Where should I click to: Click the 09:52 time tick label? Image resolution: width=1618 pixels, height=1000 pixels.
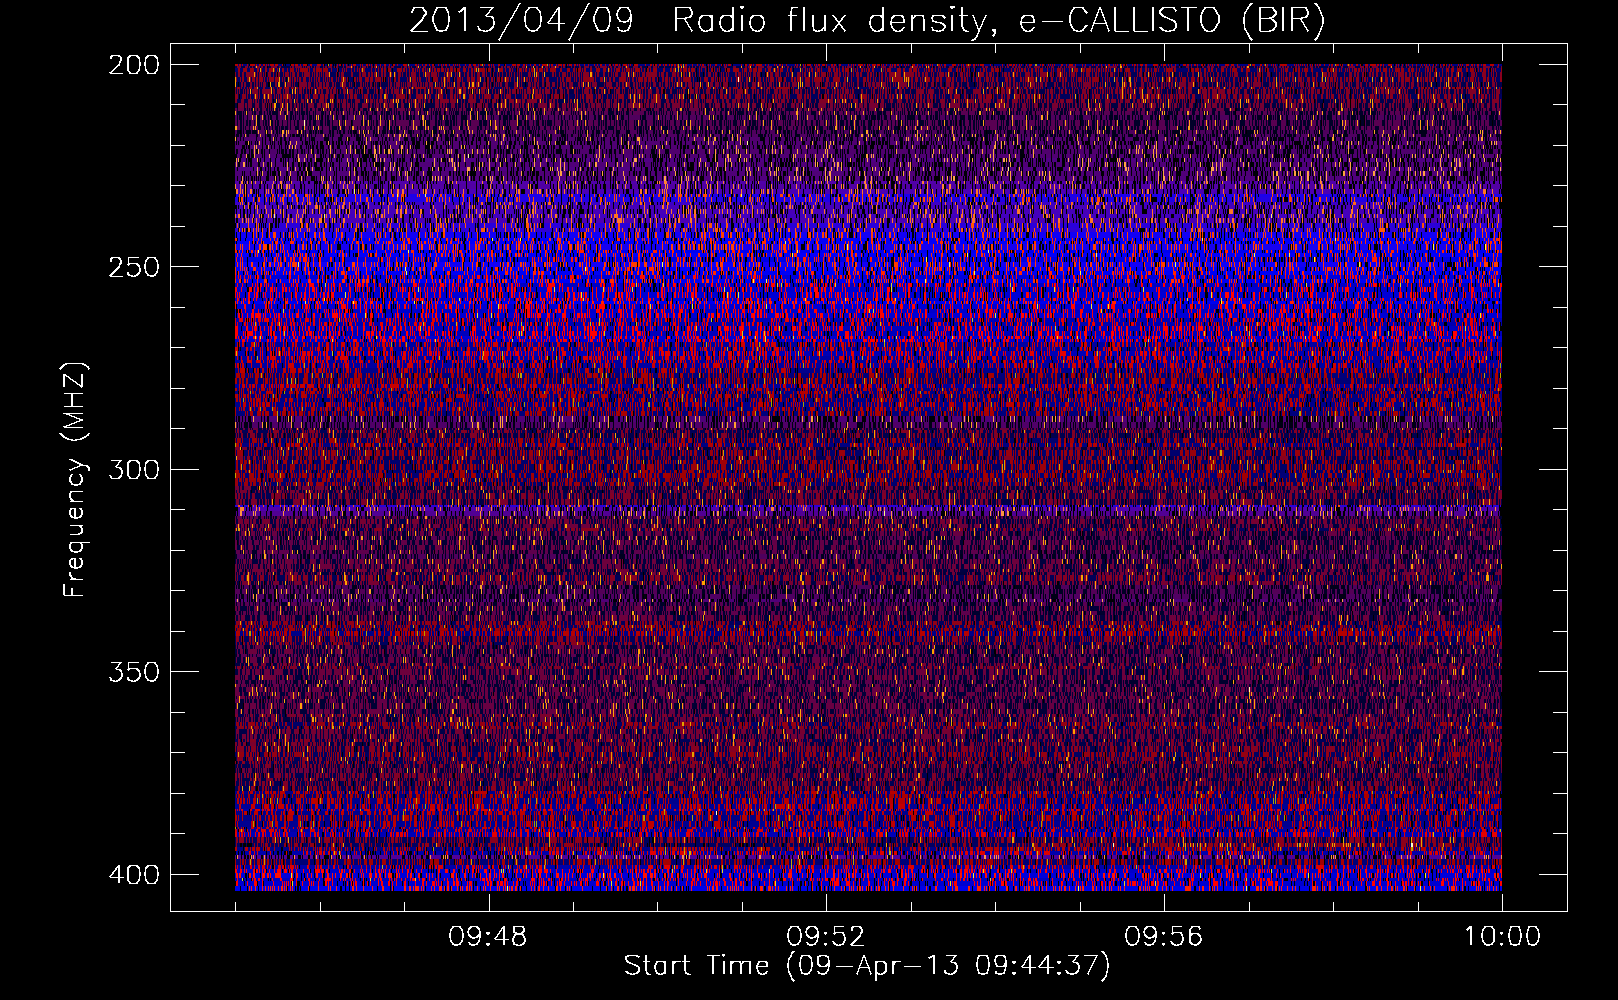coord(826,937)
